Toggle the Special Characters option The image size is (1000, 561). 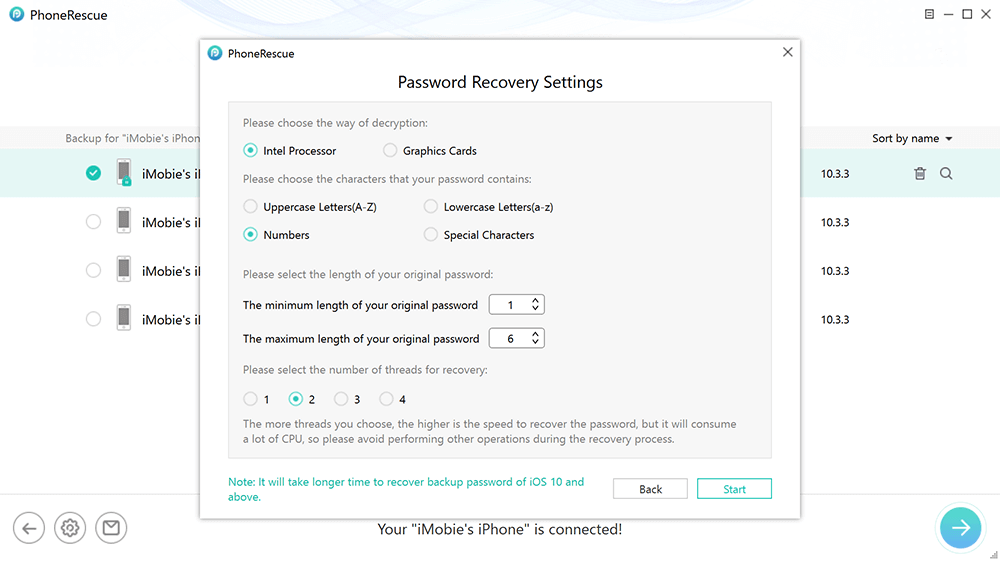(x=431, y=235)
